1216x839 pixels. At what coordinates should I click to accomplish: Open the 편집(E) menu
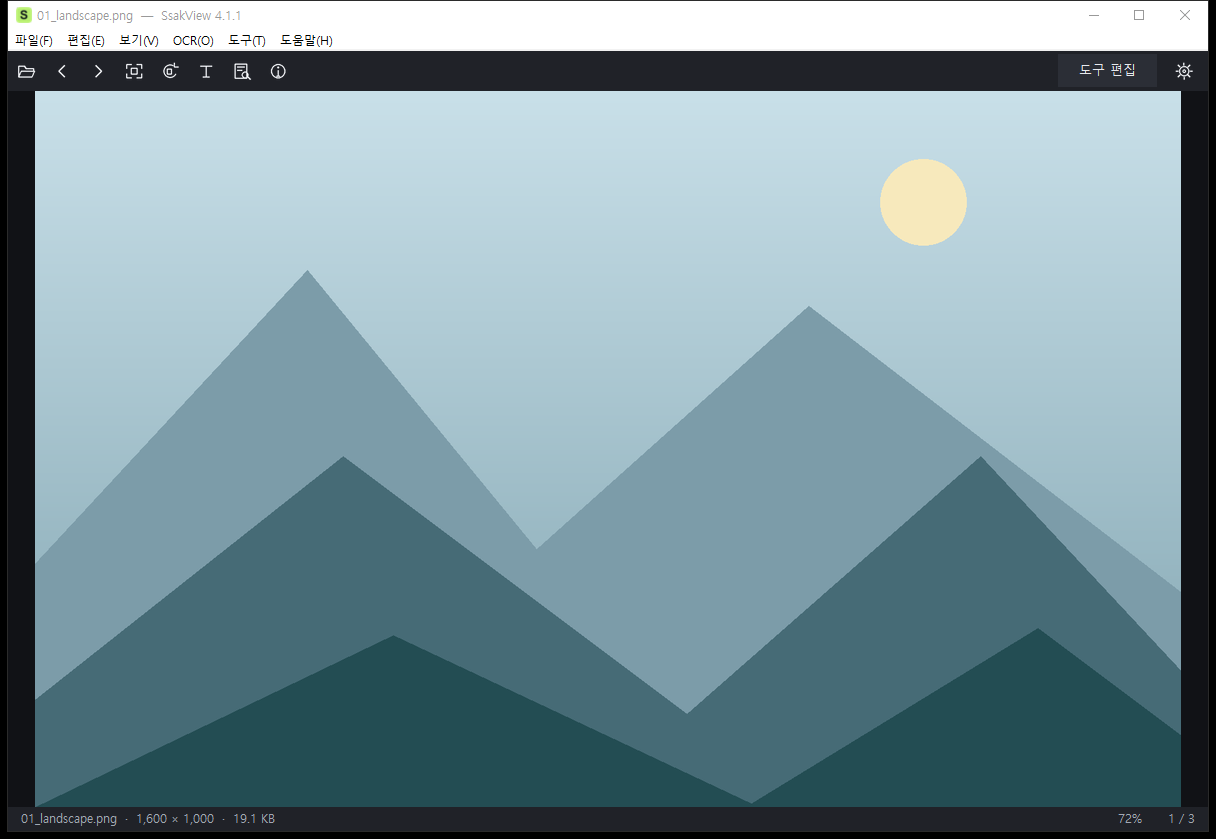coord(86,40)
